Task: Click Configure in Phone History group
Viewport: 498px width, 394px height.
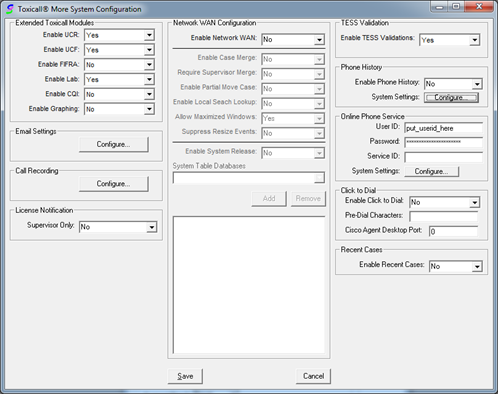Action: tap(451, 97)
